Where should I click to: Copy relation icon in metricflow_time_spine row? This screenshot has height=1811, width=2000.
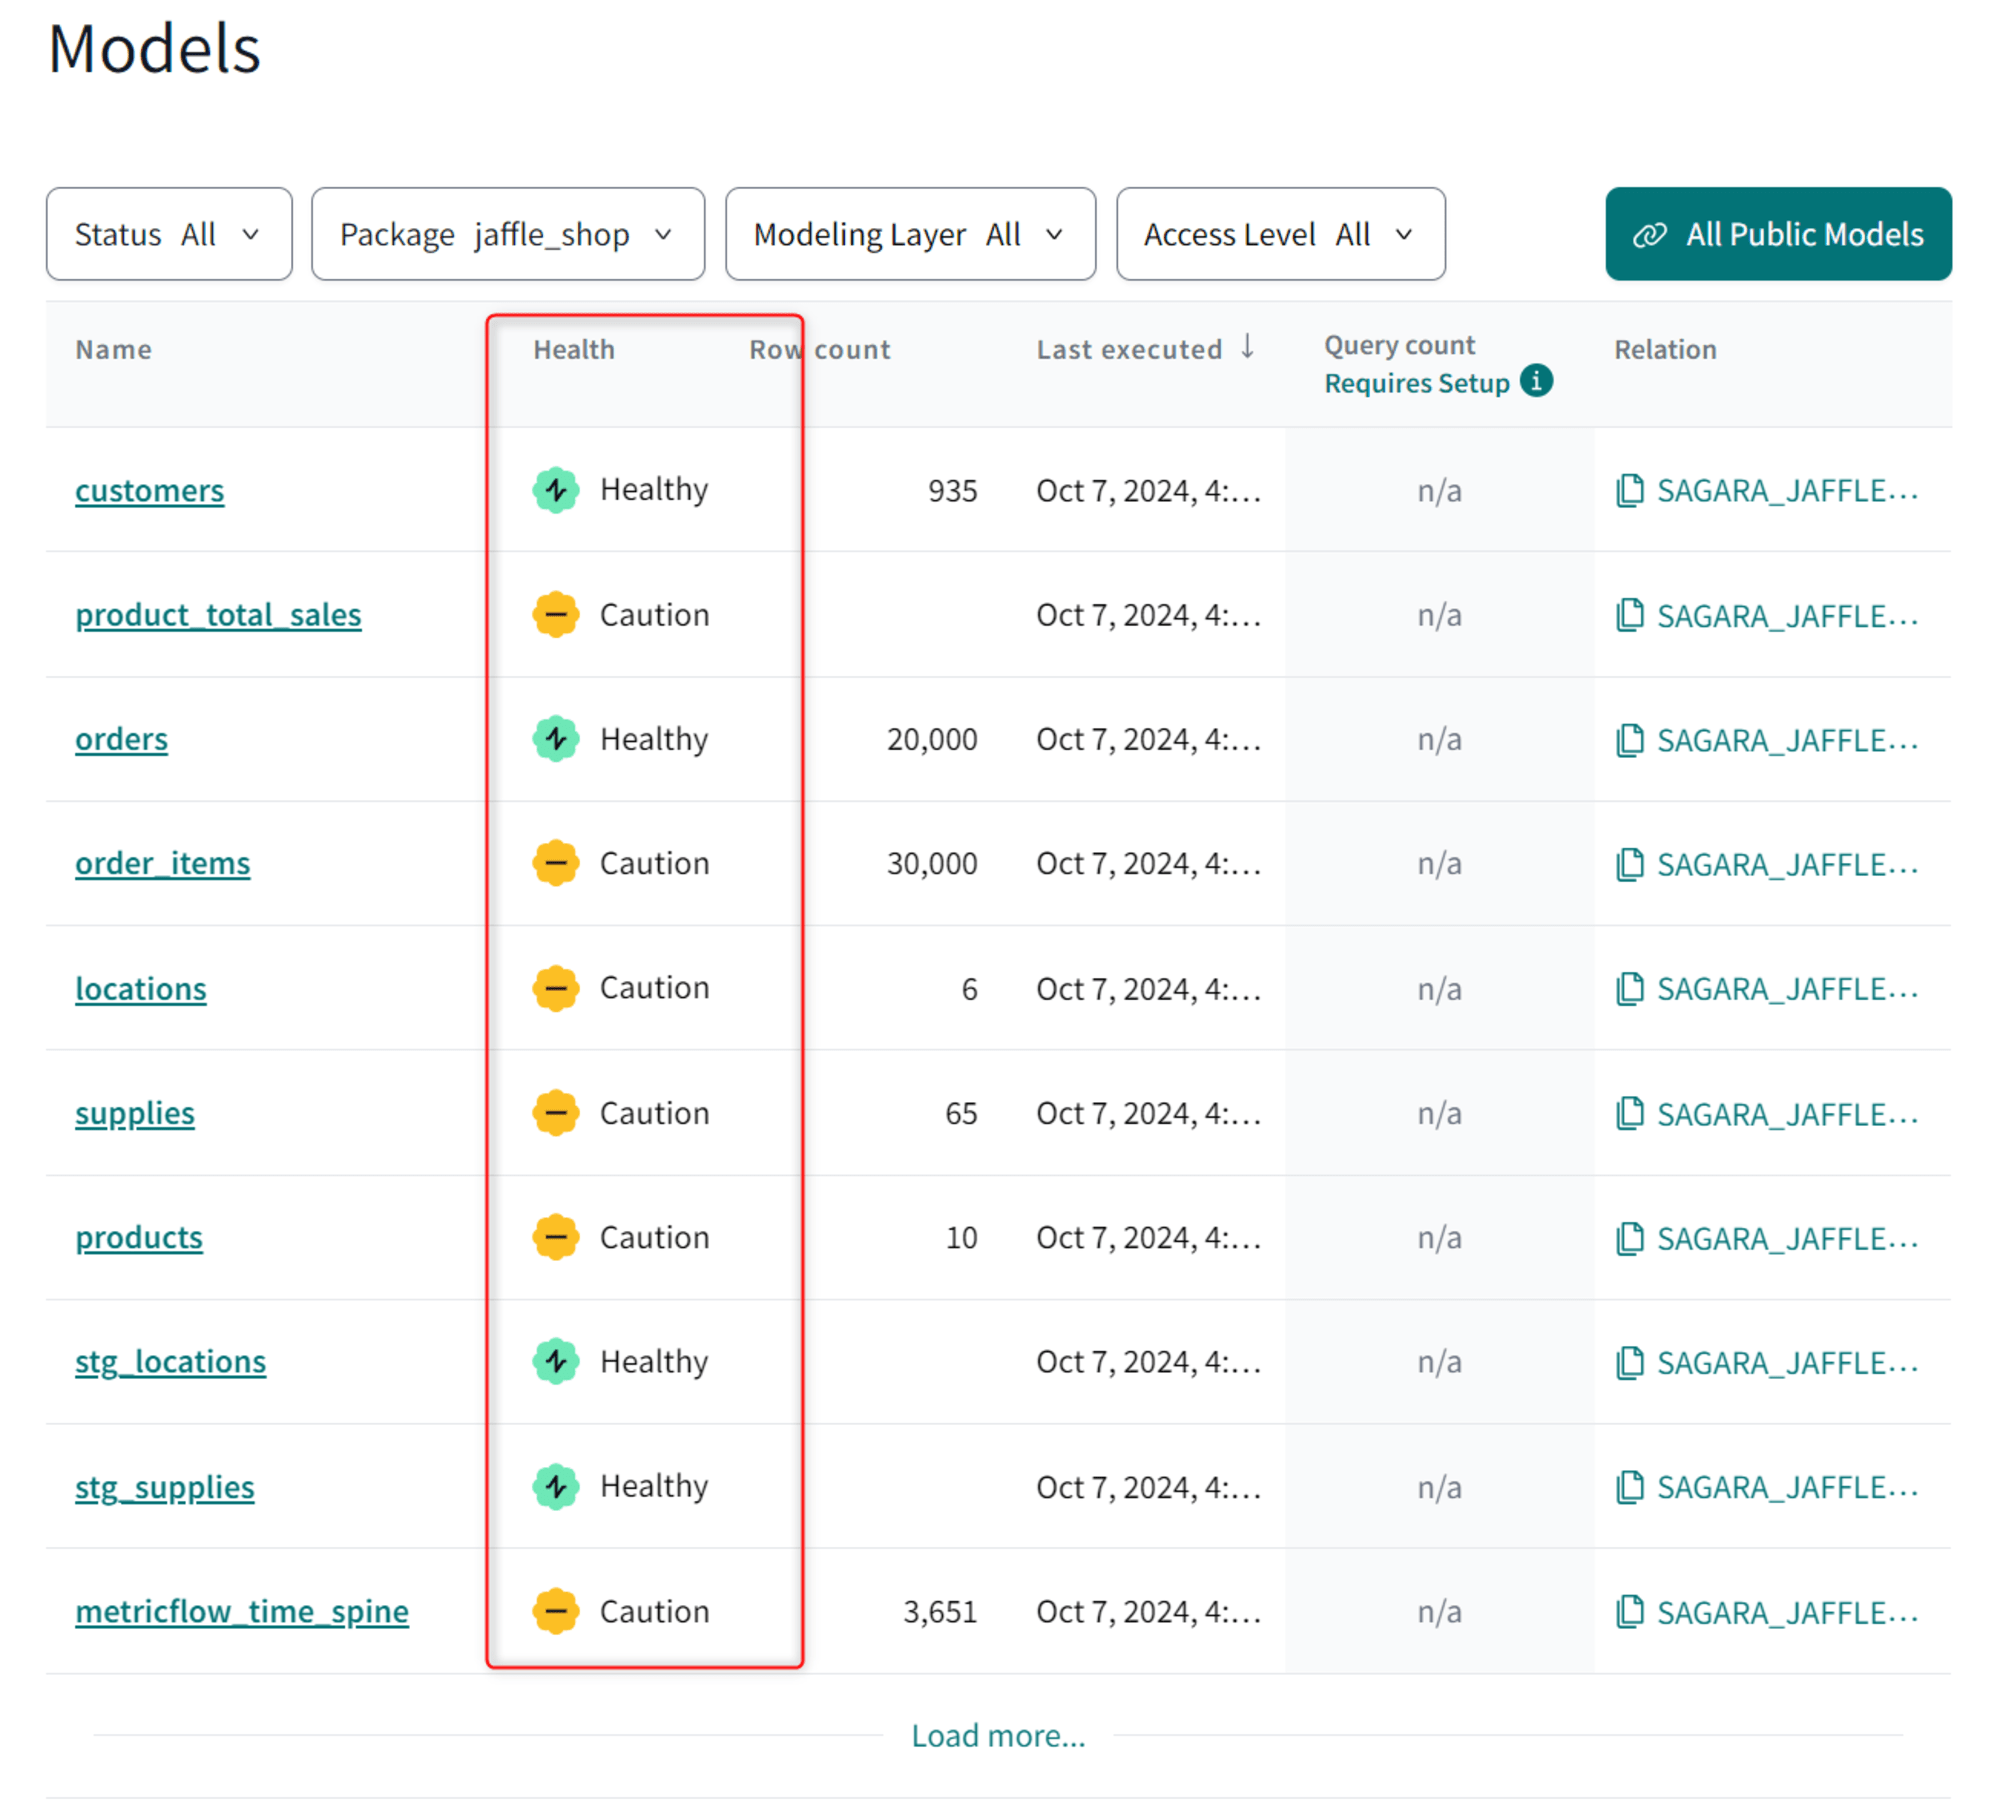point(1630,1612)
